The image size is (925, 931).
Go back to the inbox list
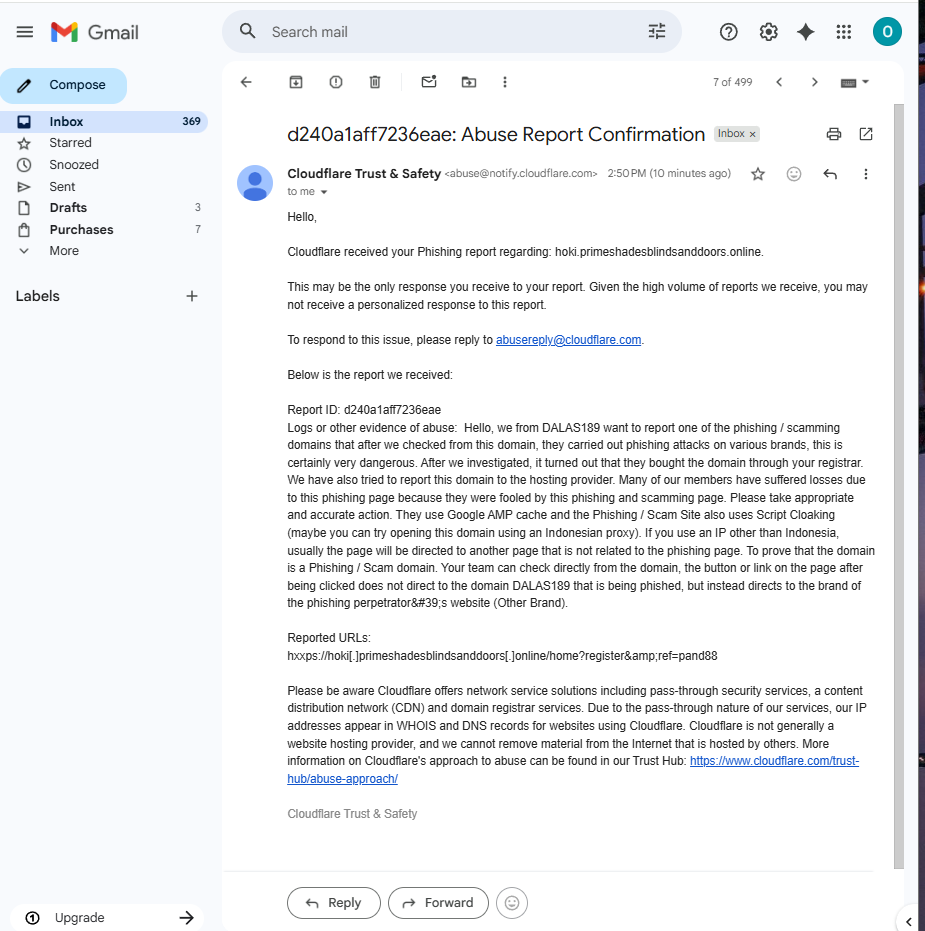[x=246, y=82]
